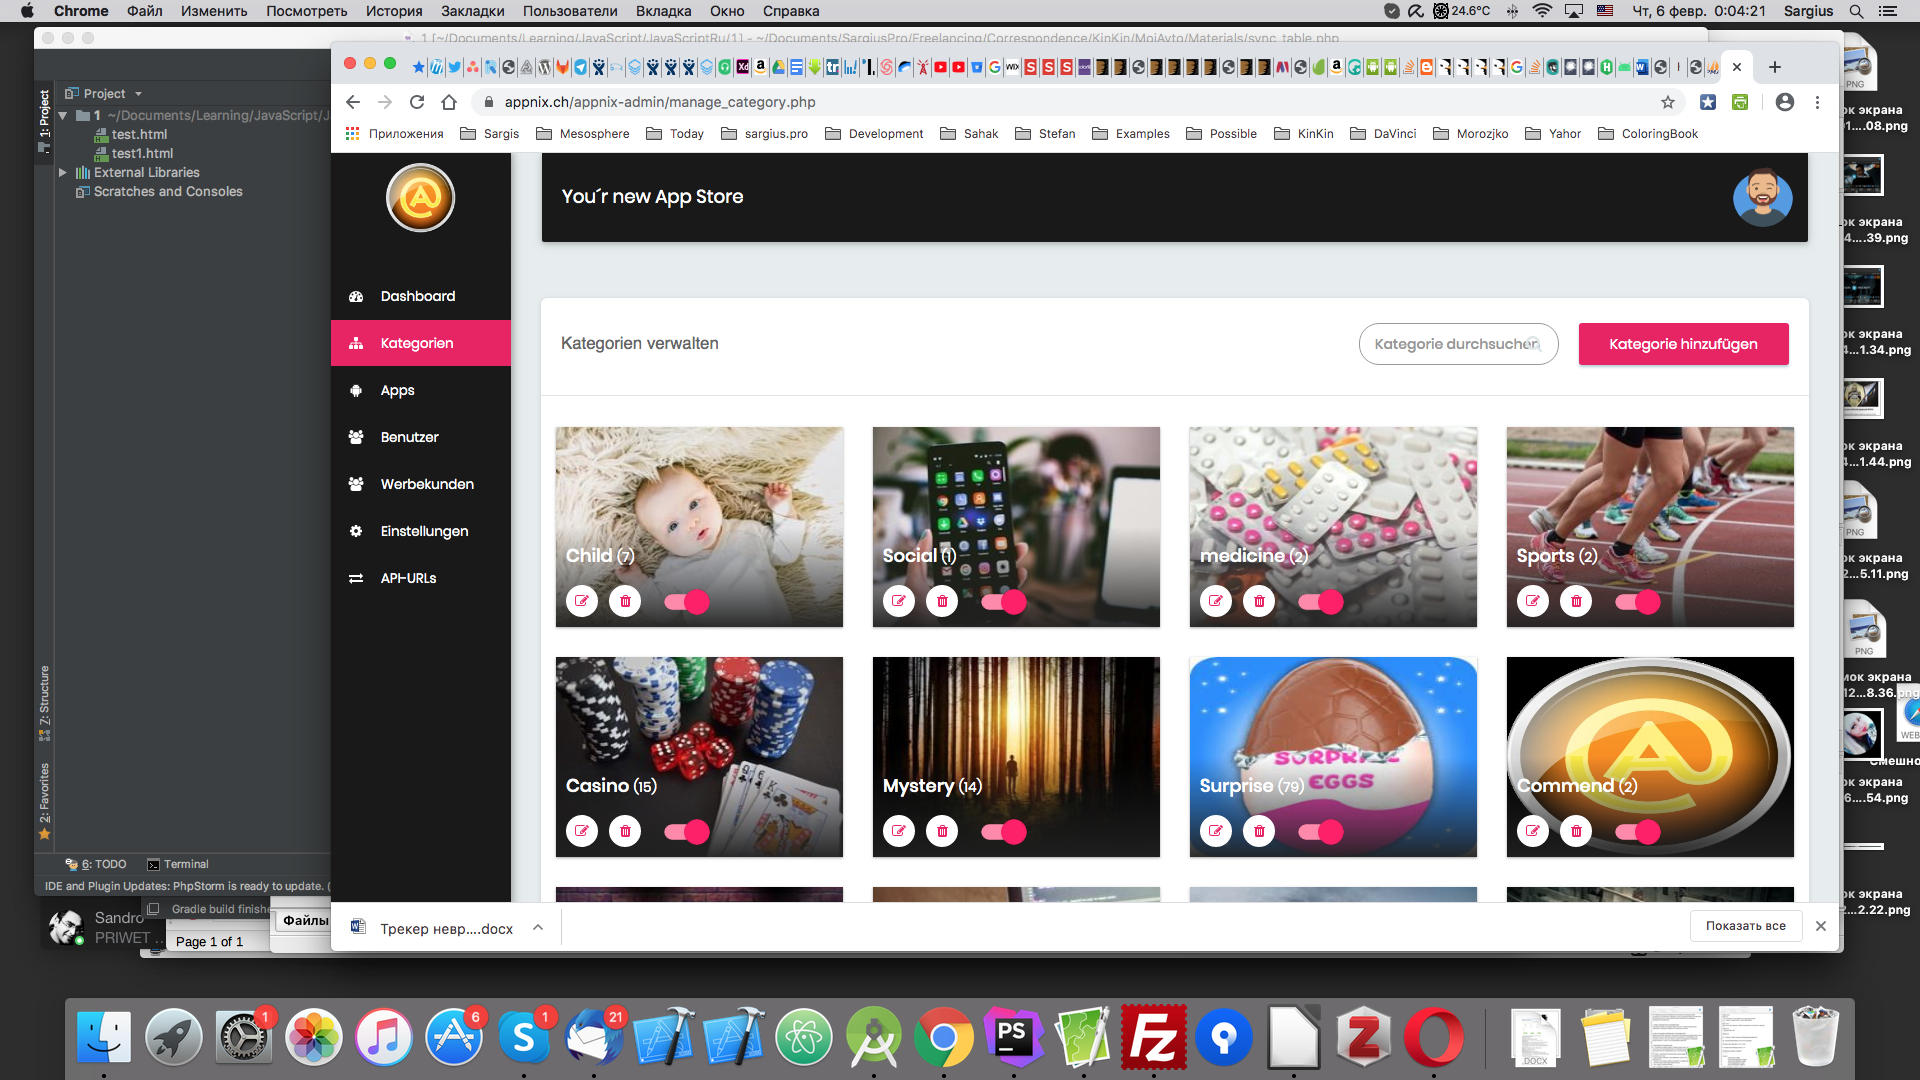Click the edit icon on the Child category
This screenshot has height=1080, width=1920.
coord(582,601)
